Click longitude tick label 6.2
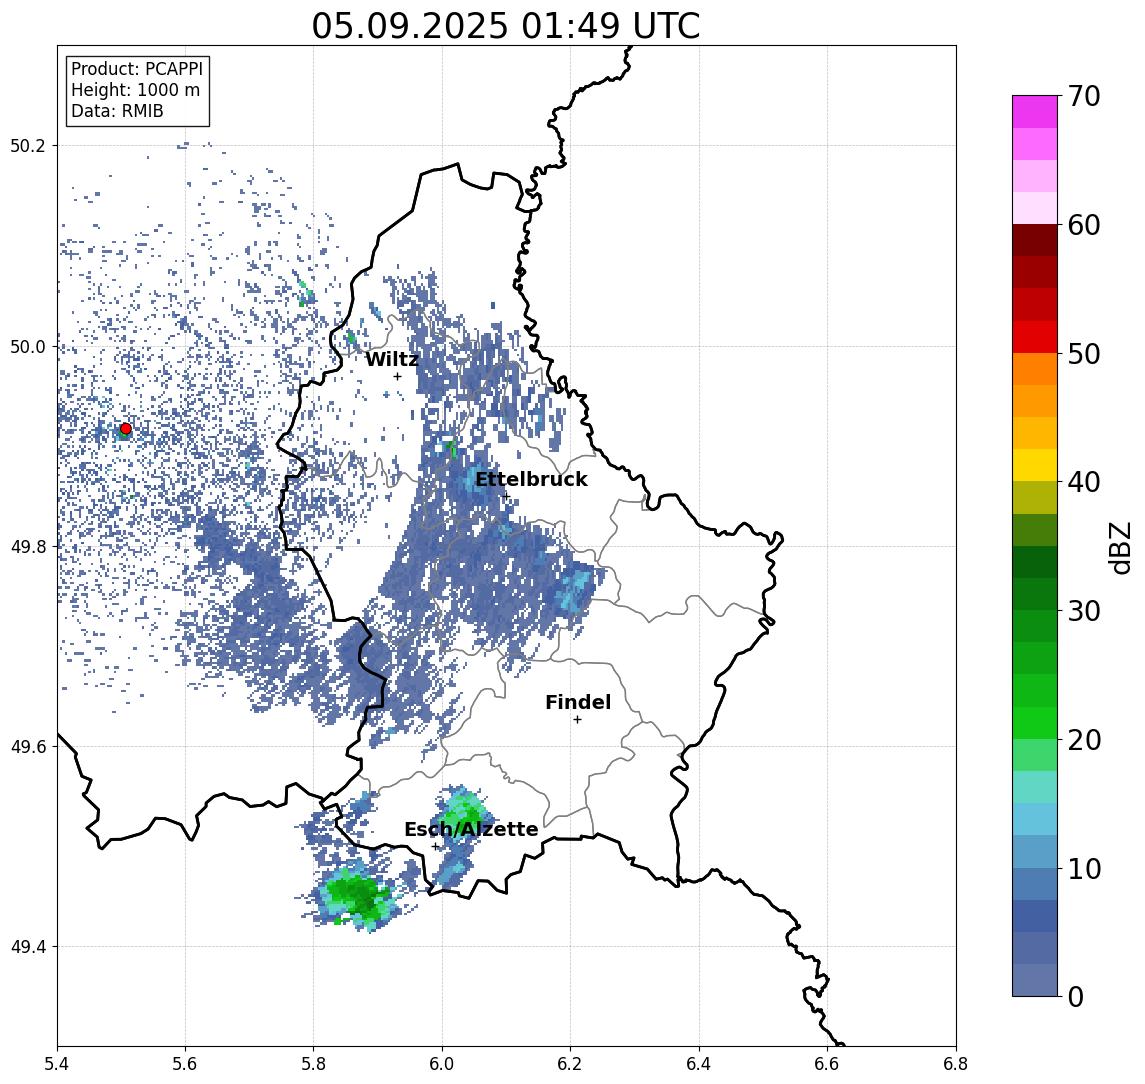Screen dimensions: 1145x1084 click(570, 1064)
